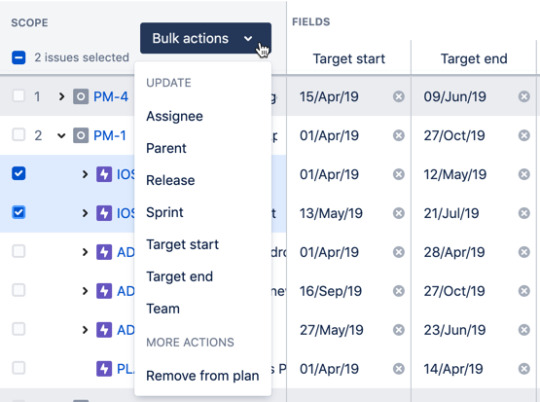Collapse the PM-1 row

pyautogui.click(x=61, y=136)
